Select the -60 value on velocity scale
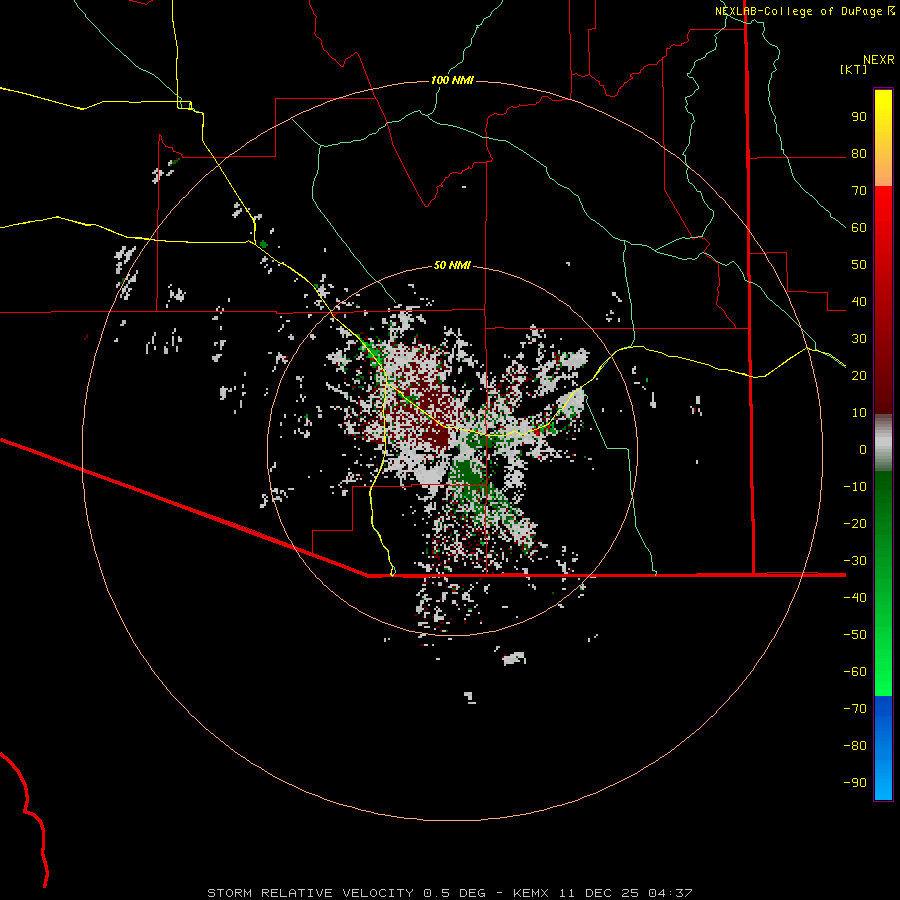This screenshot has width=900, height=900. (855, 672)
